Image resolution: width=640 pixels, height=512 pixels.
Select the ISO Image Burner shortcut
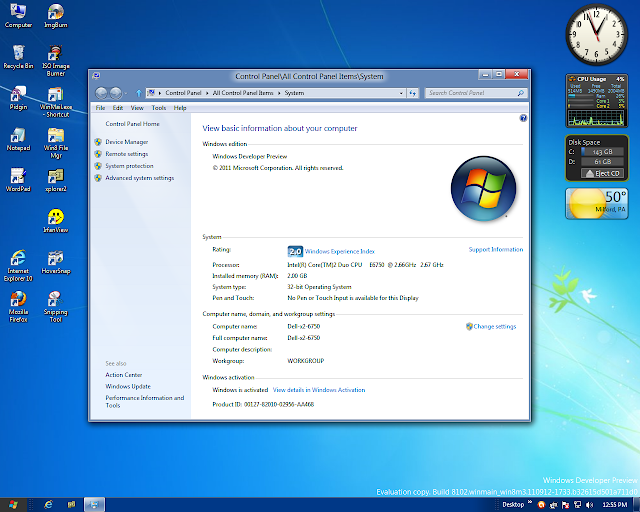pos(56,60)
